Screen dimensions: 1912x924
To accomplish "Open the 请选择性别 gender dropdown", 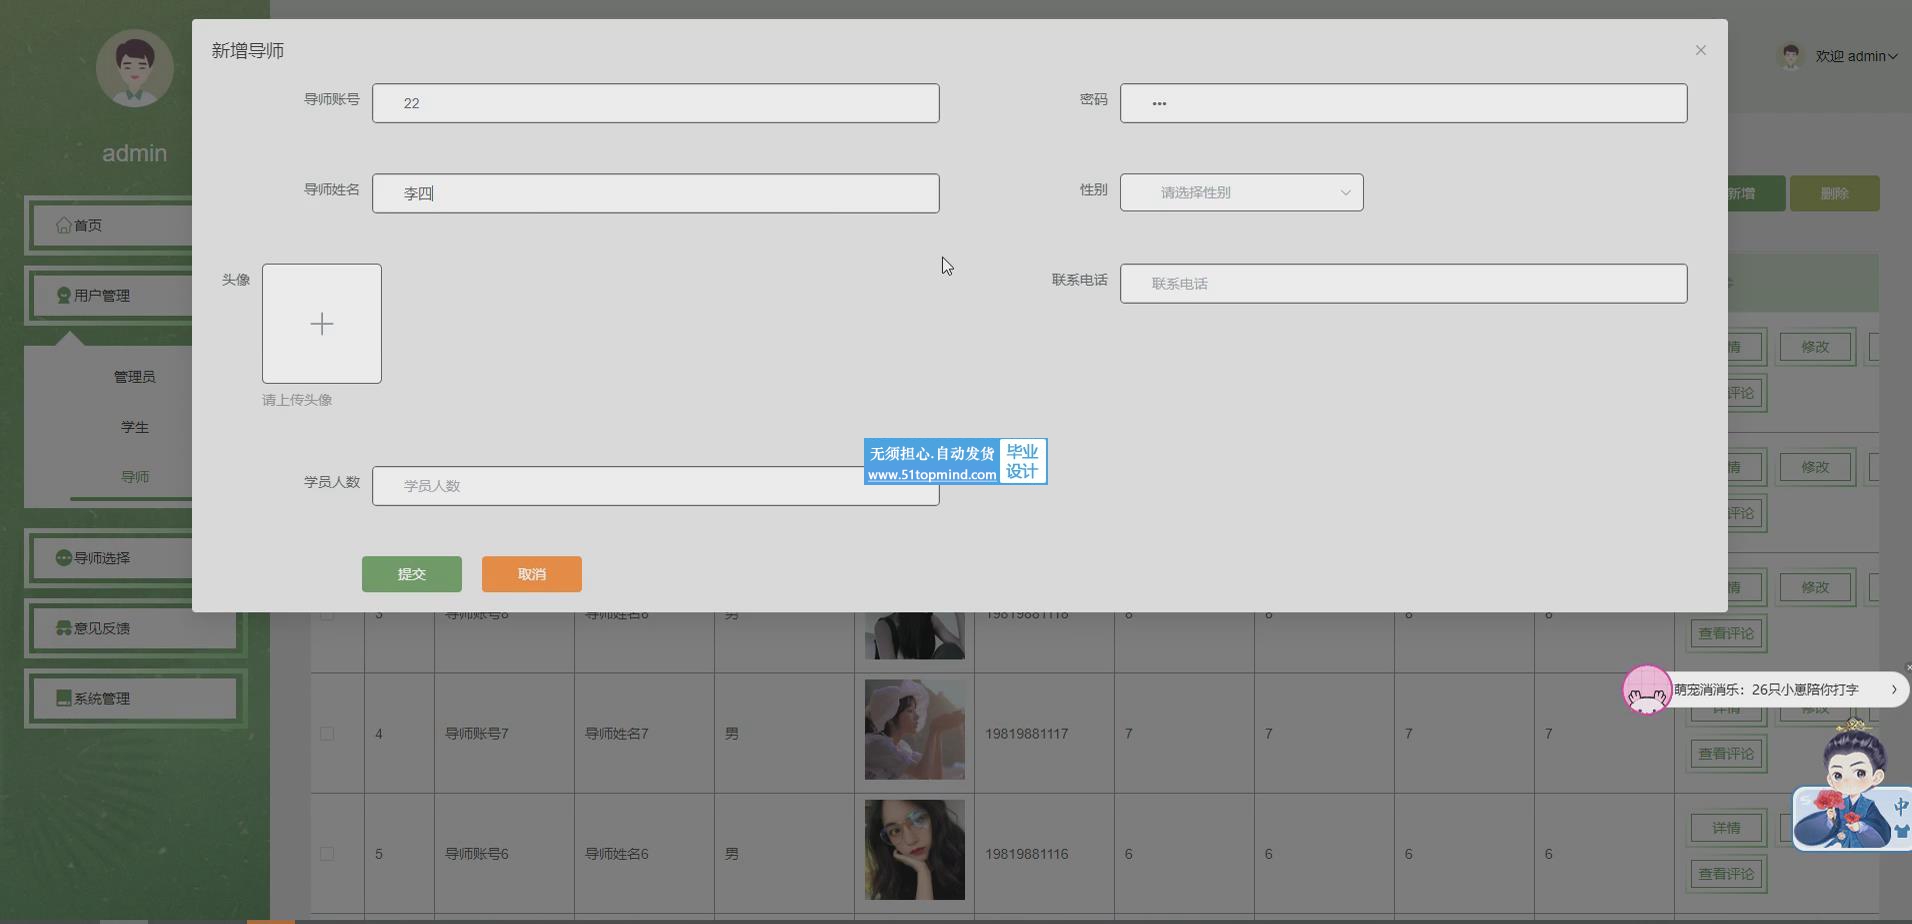I will 1241,192.
